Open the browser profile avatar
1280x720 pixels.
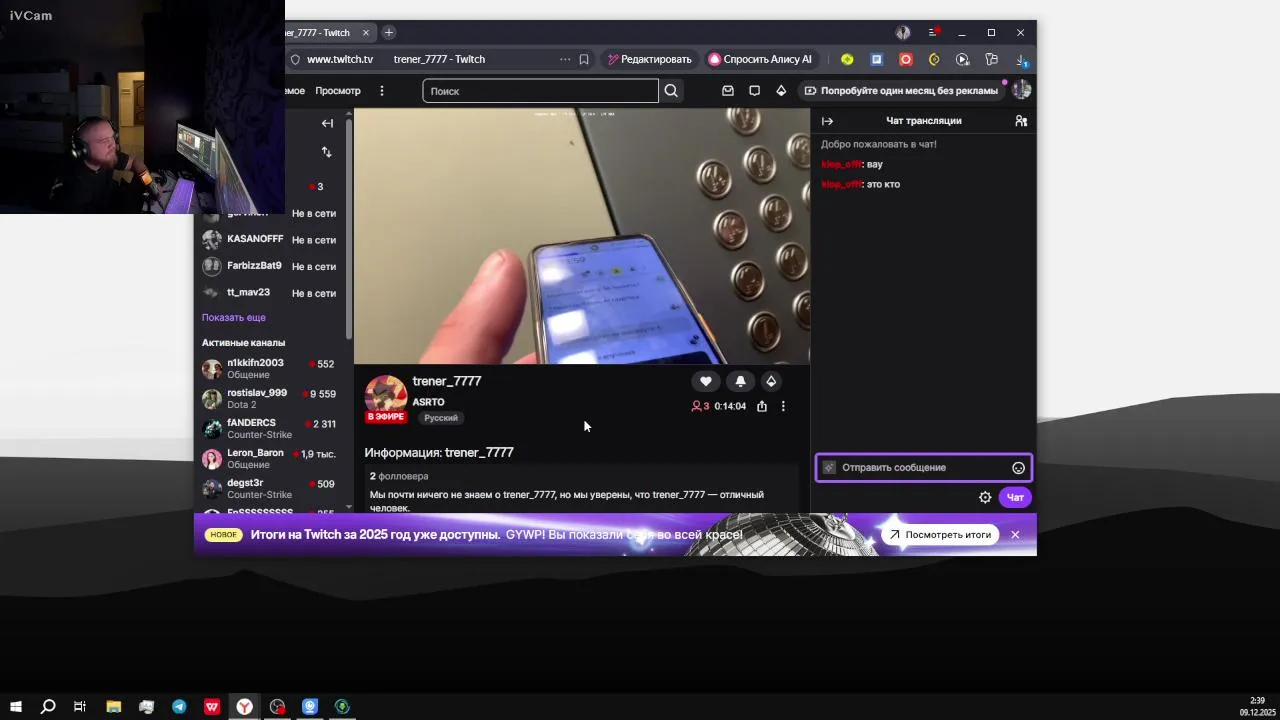903,33
